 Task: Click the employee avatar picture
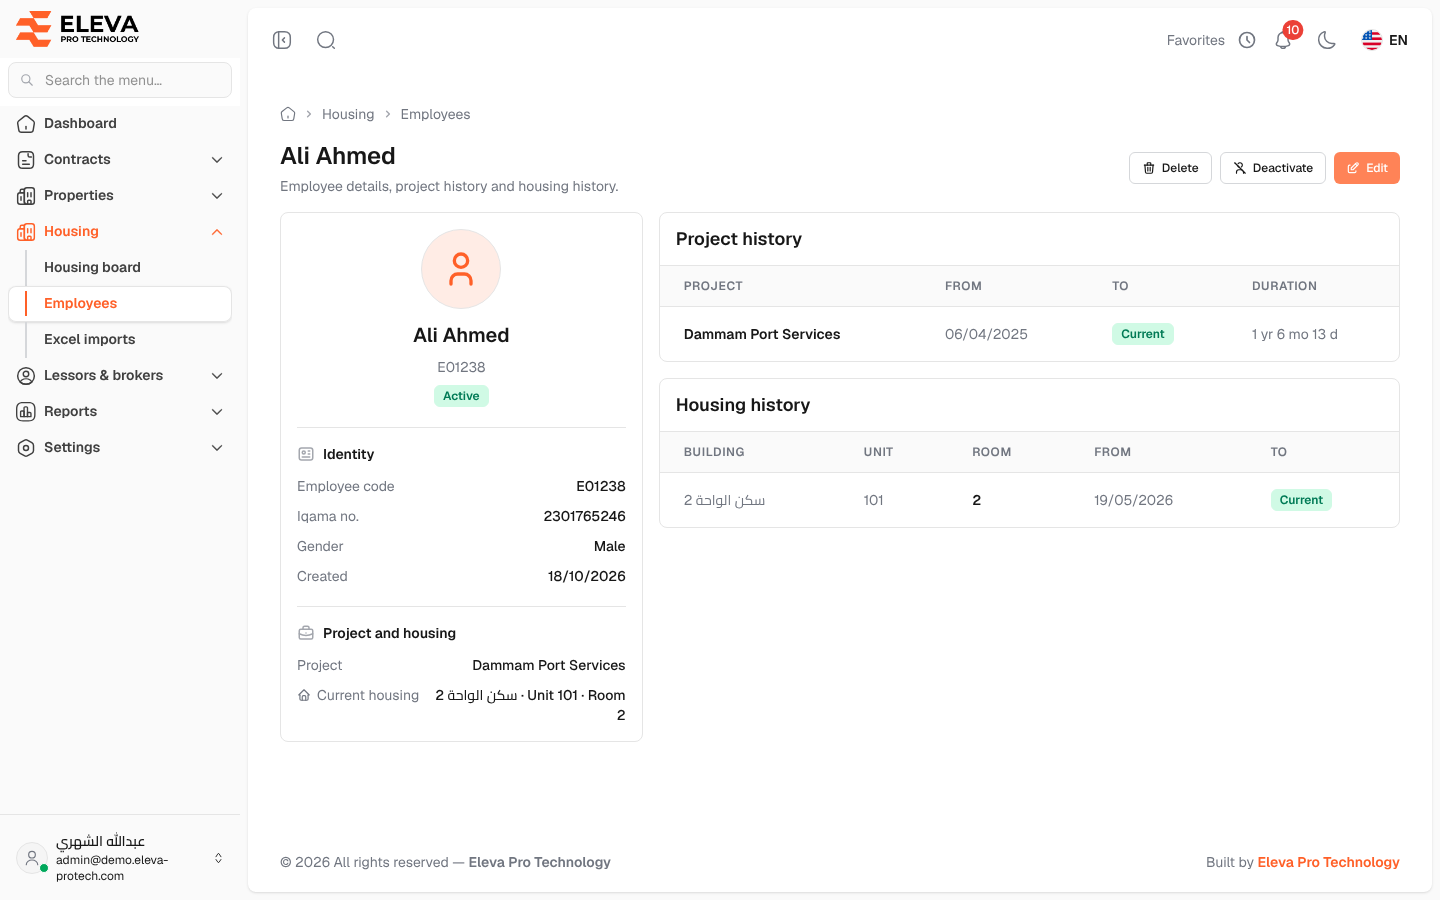click(461, 269)
